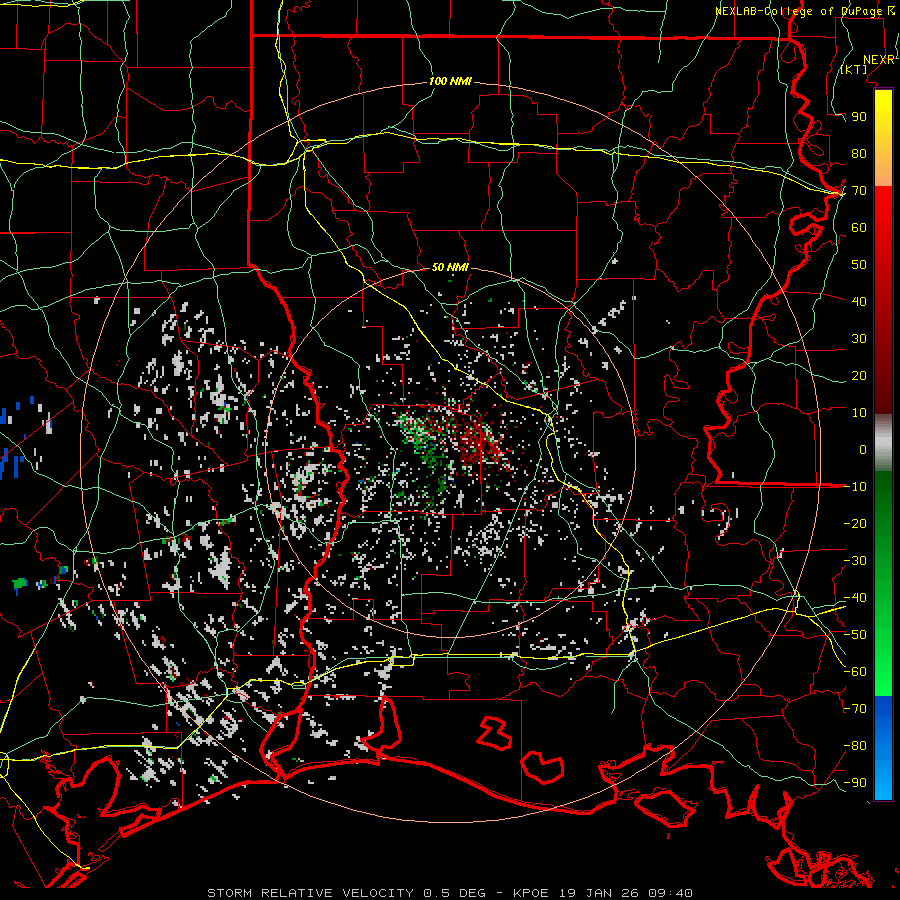Select the 30 value on the velocity scale

point(859,339)
